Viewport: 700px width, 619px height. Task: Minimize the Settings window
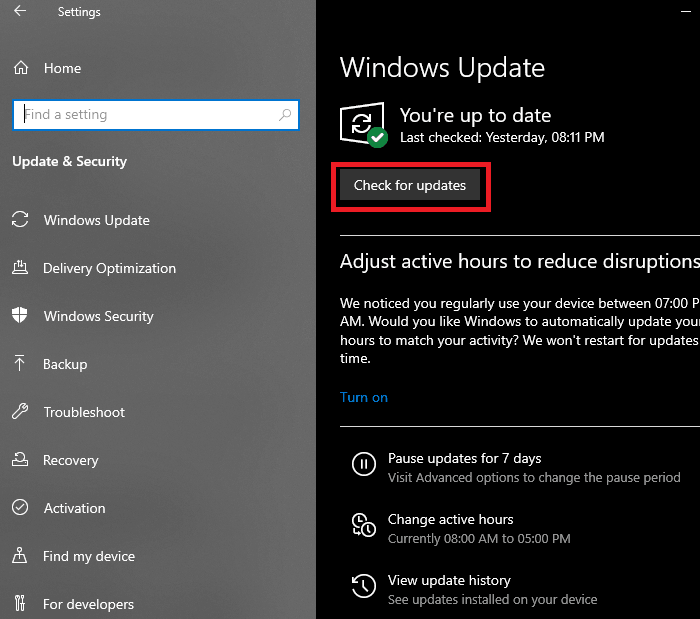(686, 12)
